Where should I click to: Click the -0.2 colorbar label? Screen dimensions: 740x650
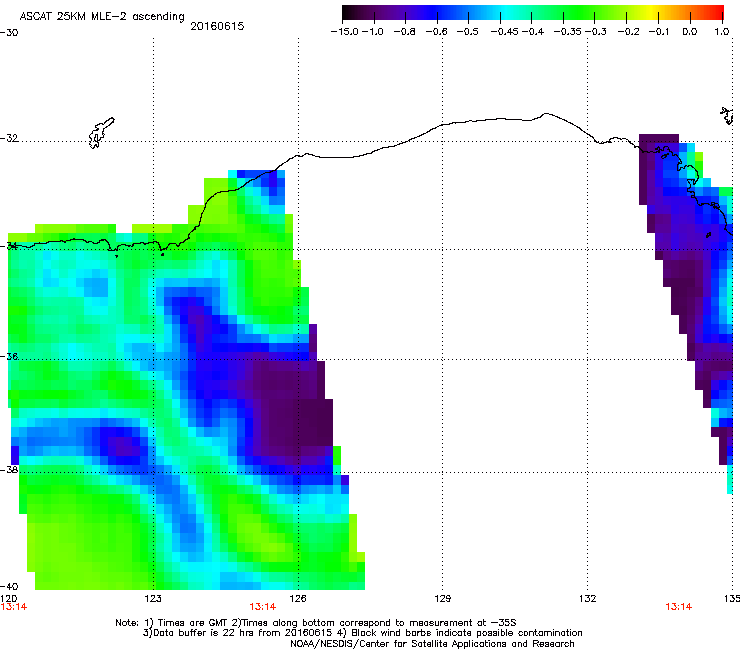628,32
